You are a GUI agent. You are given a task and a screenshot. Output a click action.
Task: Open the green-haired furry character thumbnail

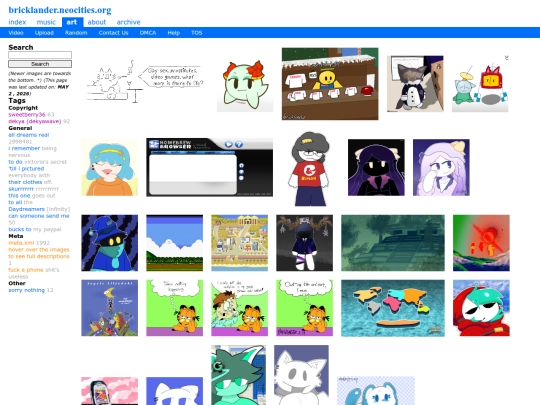coord(238,375)
